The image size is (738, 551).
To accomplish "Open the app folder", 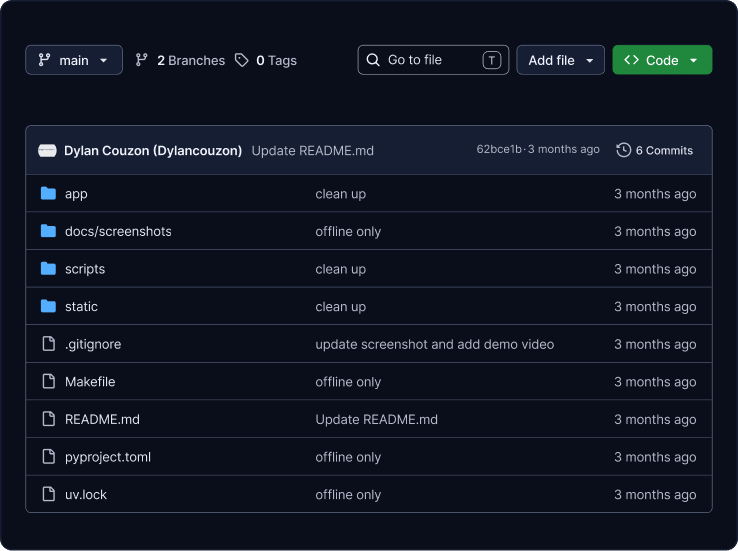I will click(76, 194).
